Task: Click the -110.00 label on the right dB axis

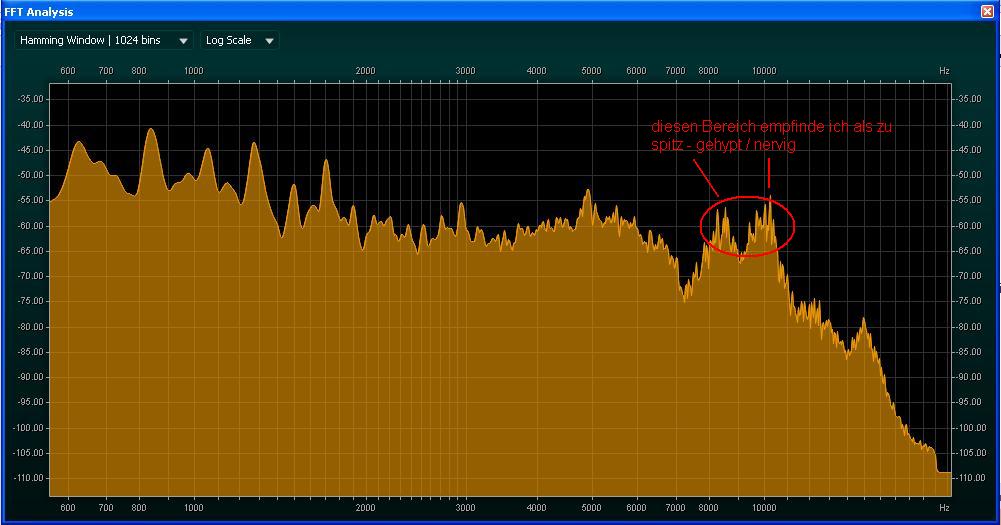Action: pyautogui.click(x=972, y=478)
